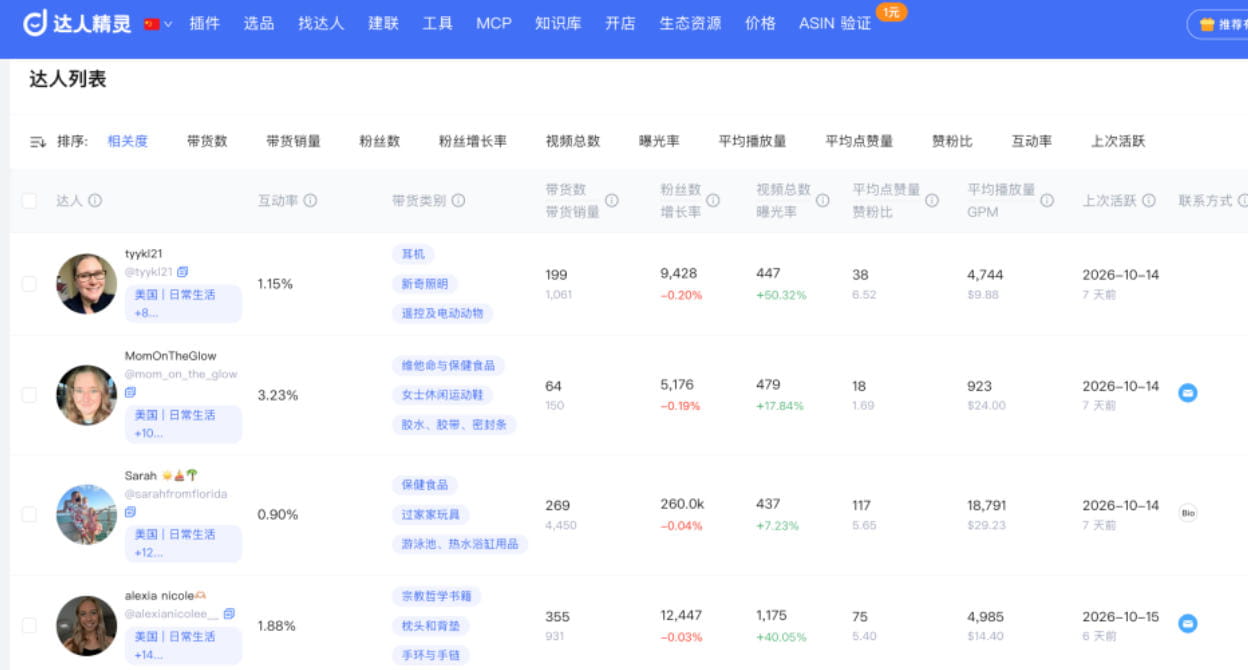Sort list by 带货数

(x=207, y=141)
